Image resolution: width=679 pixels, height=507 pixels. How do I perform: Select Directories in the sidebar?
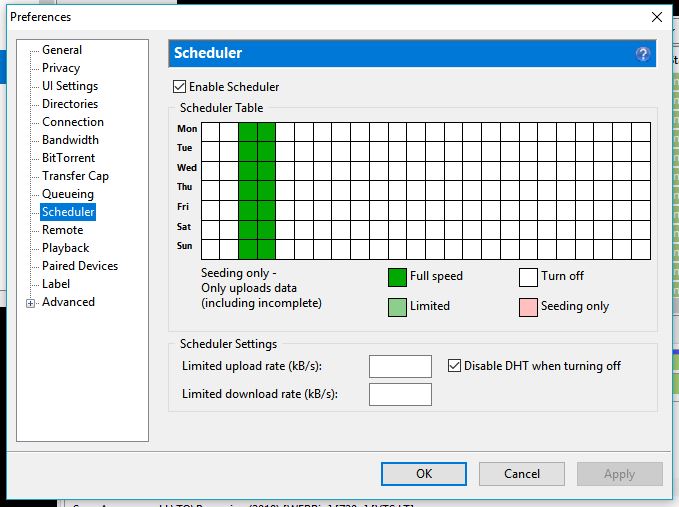(x=70, y=104)
